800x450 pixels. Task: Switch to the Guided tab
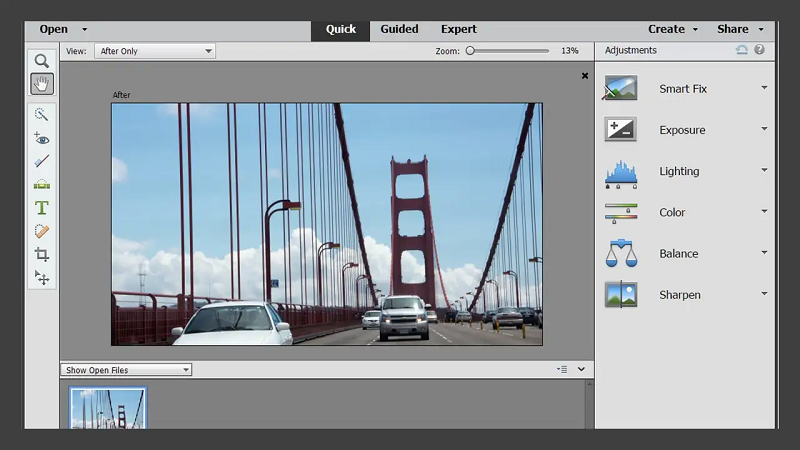coord(399,29)
